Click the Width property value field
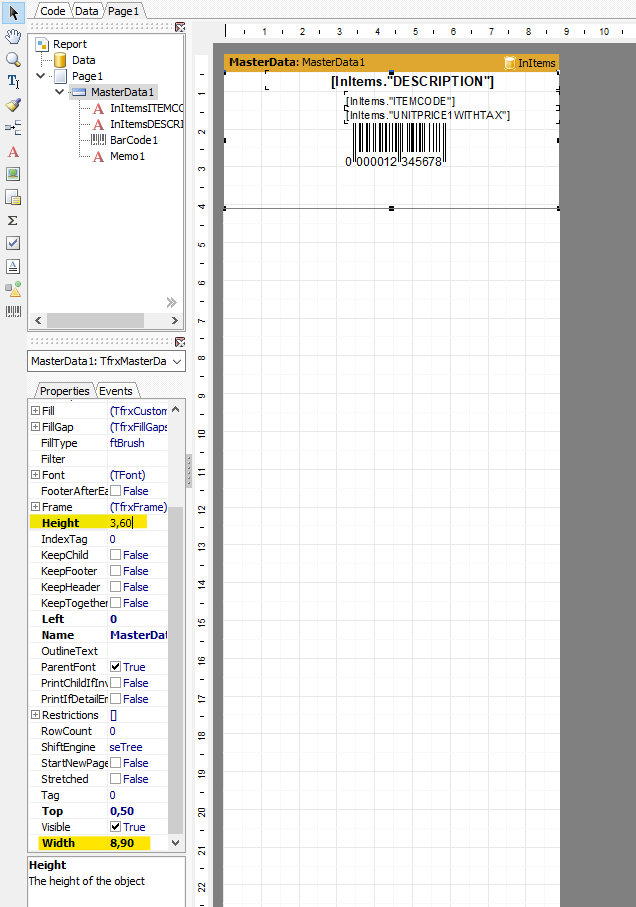Viewport: 636px width, 907px height. (135, 843)
